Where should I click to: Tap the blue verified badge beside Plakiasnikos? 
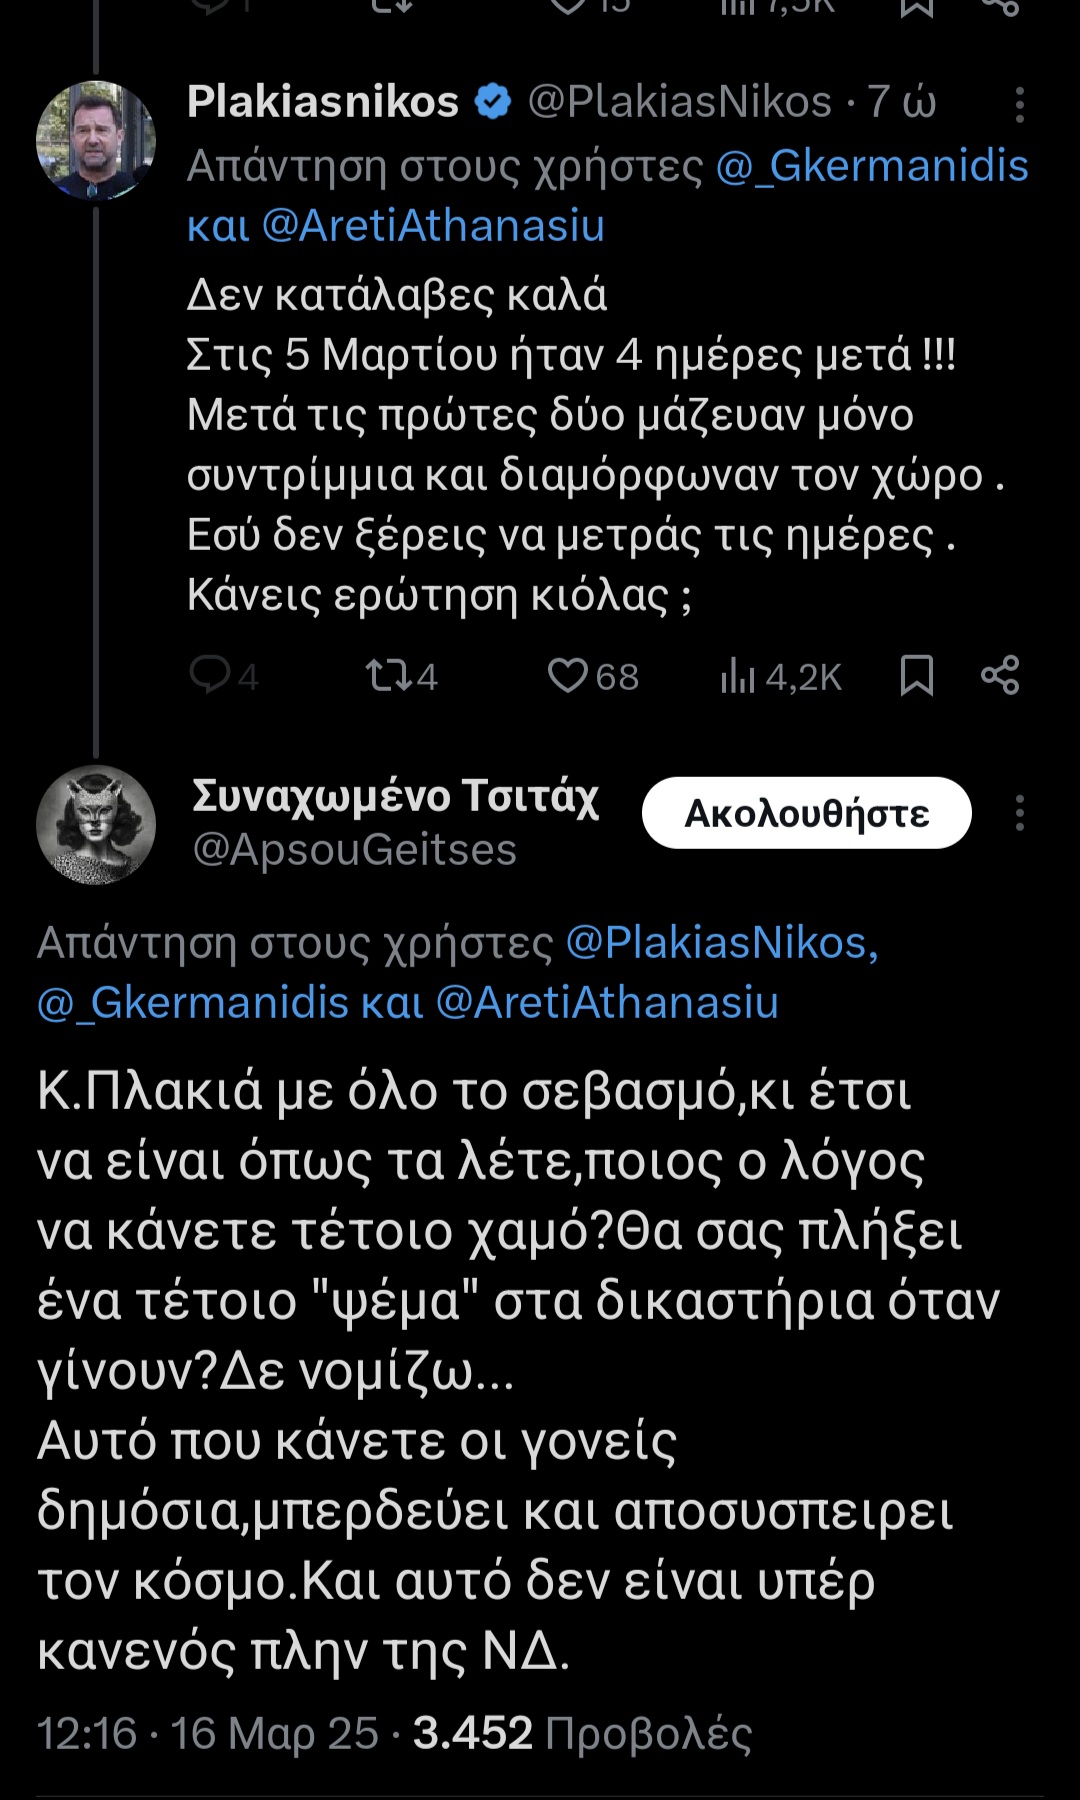(492, 102)
